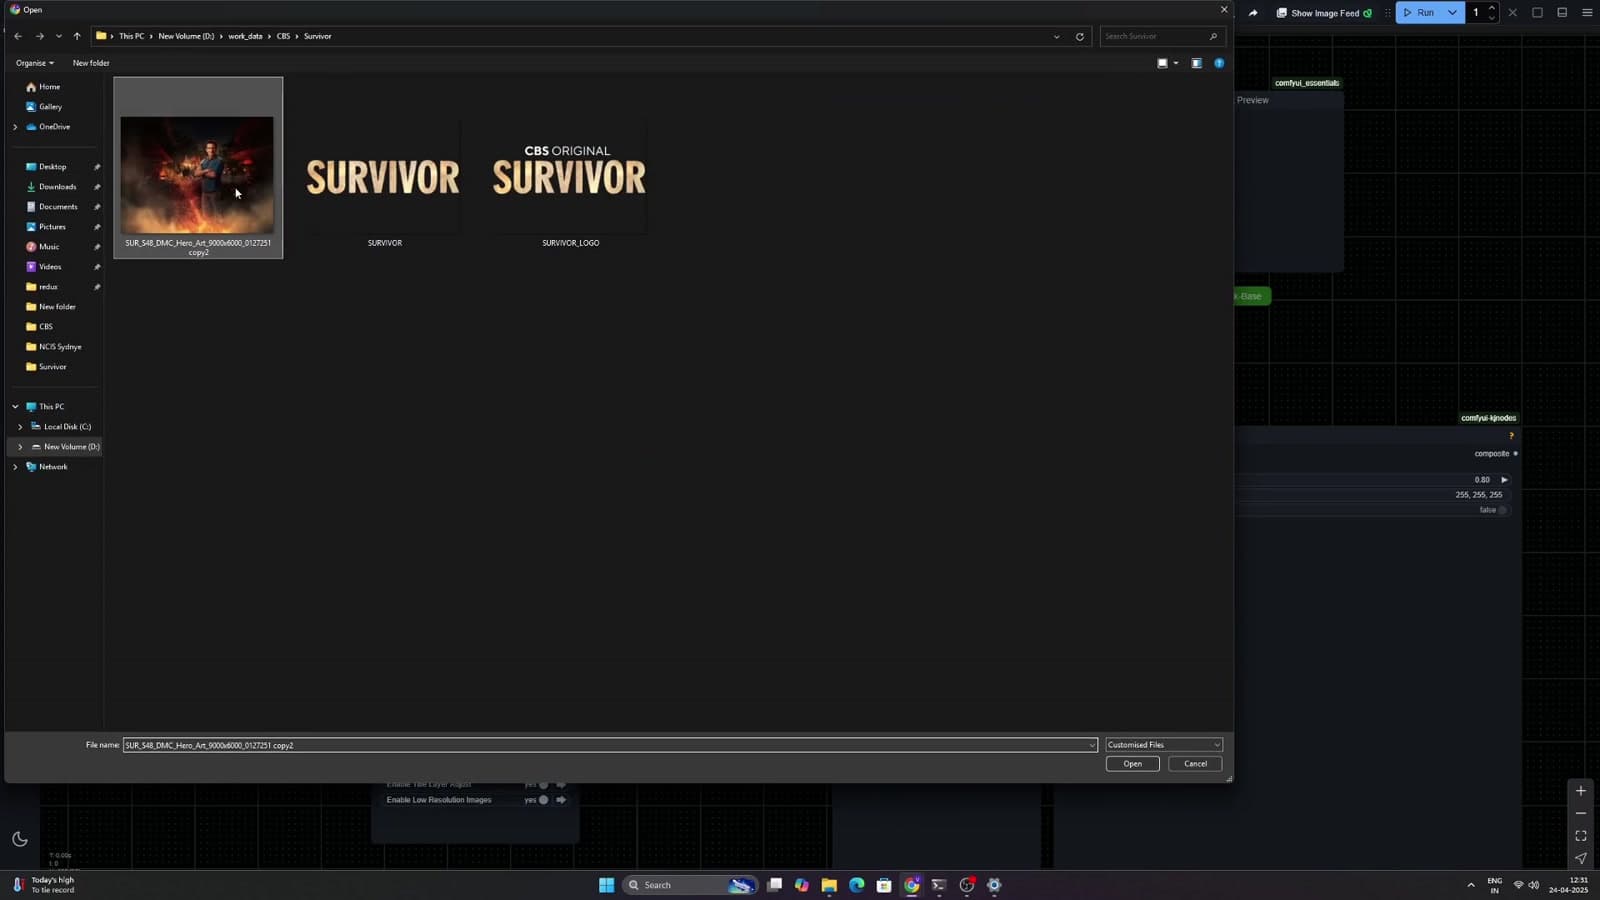
Task: Toggle ComfyUI dark theme moon icon
Action: click(20, 839)
